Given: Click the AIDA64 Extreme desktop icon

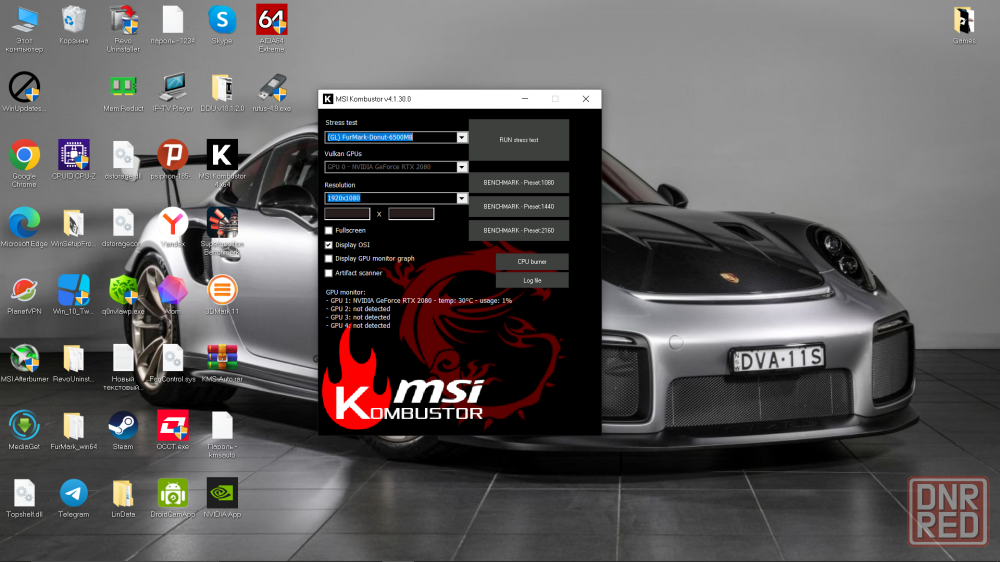Looking at the screenshot, I should pyautogui.click(x=272, y=21).
